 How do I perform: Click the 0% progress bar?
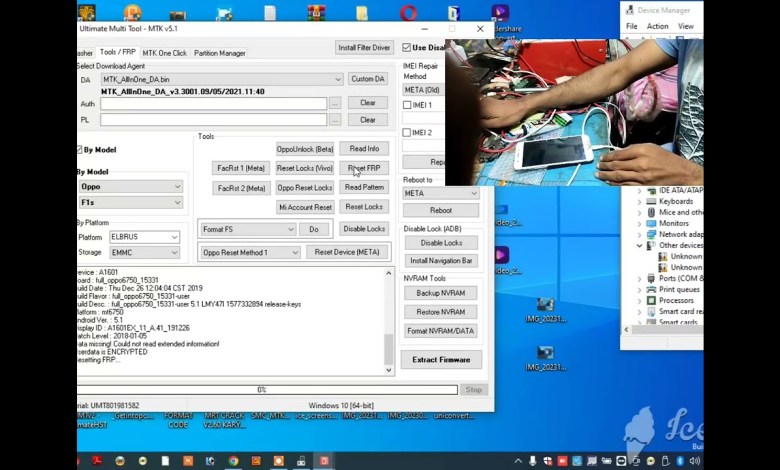point(267,390)
